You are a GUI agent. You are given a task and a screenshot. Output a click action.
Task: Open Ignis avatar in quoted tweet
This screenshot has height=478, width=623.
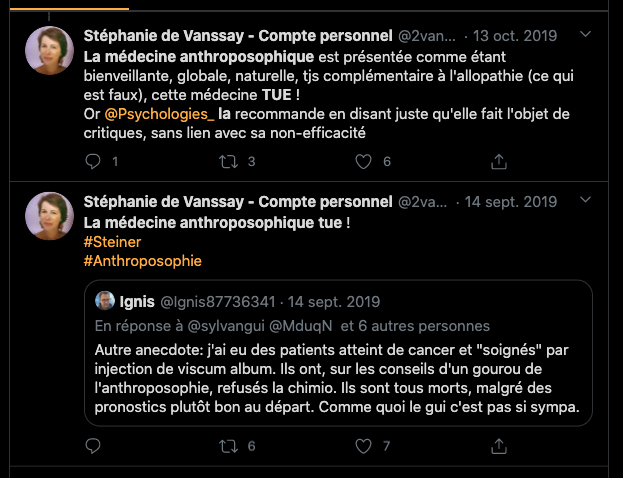click(x=104, y=301)
